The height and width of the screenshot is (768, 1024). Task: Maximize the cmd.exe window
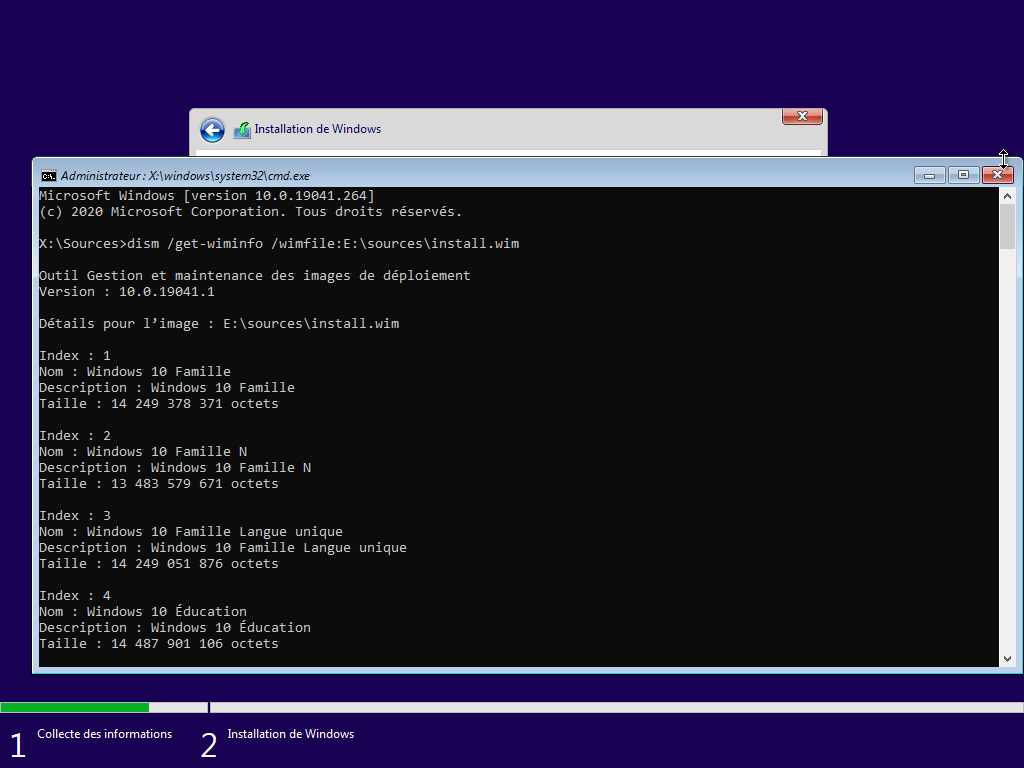(963, 175)
